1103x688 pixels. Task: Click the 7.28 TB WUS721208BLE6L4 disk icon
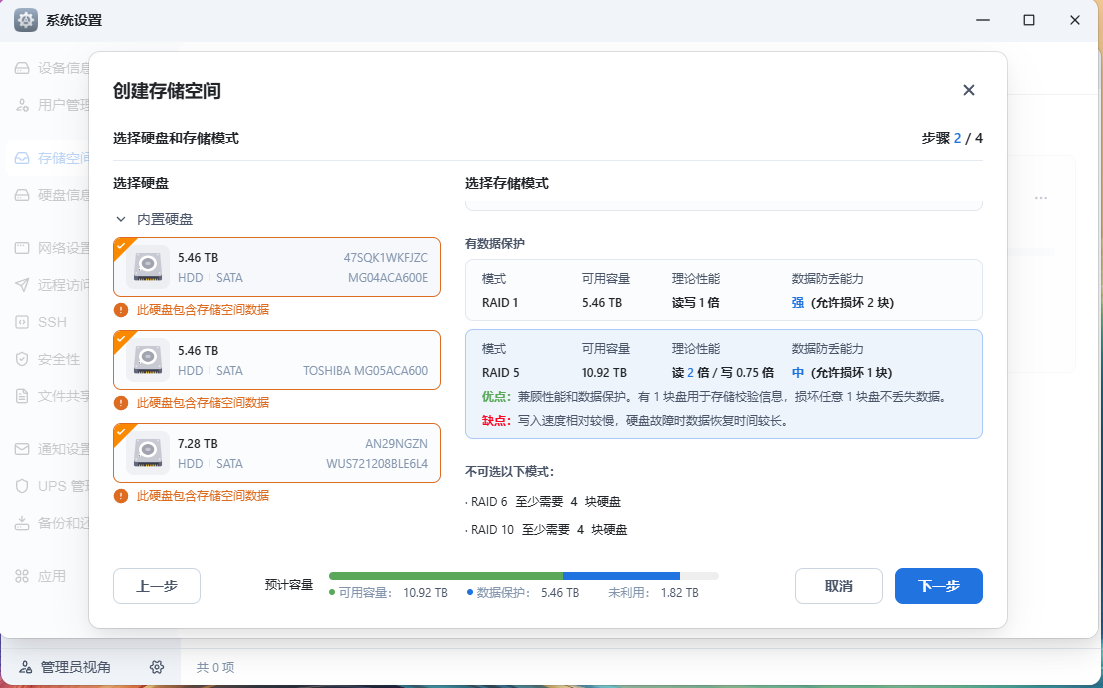point(148,453)
